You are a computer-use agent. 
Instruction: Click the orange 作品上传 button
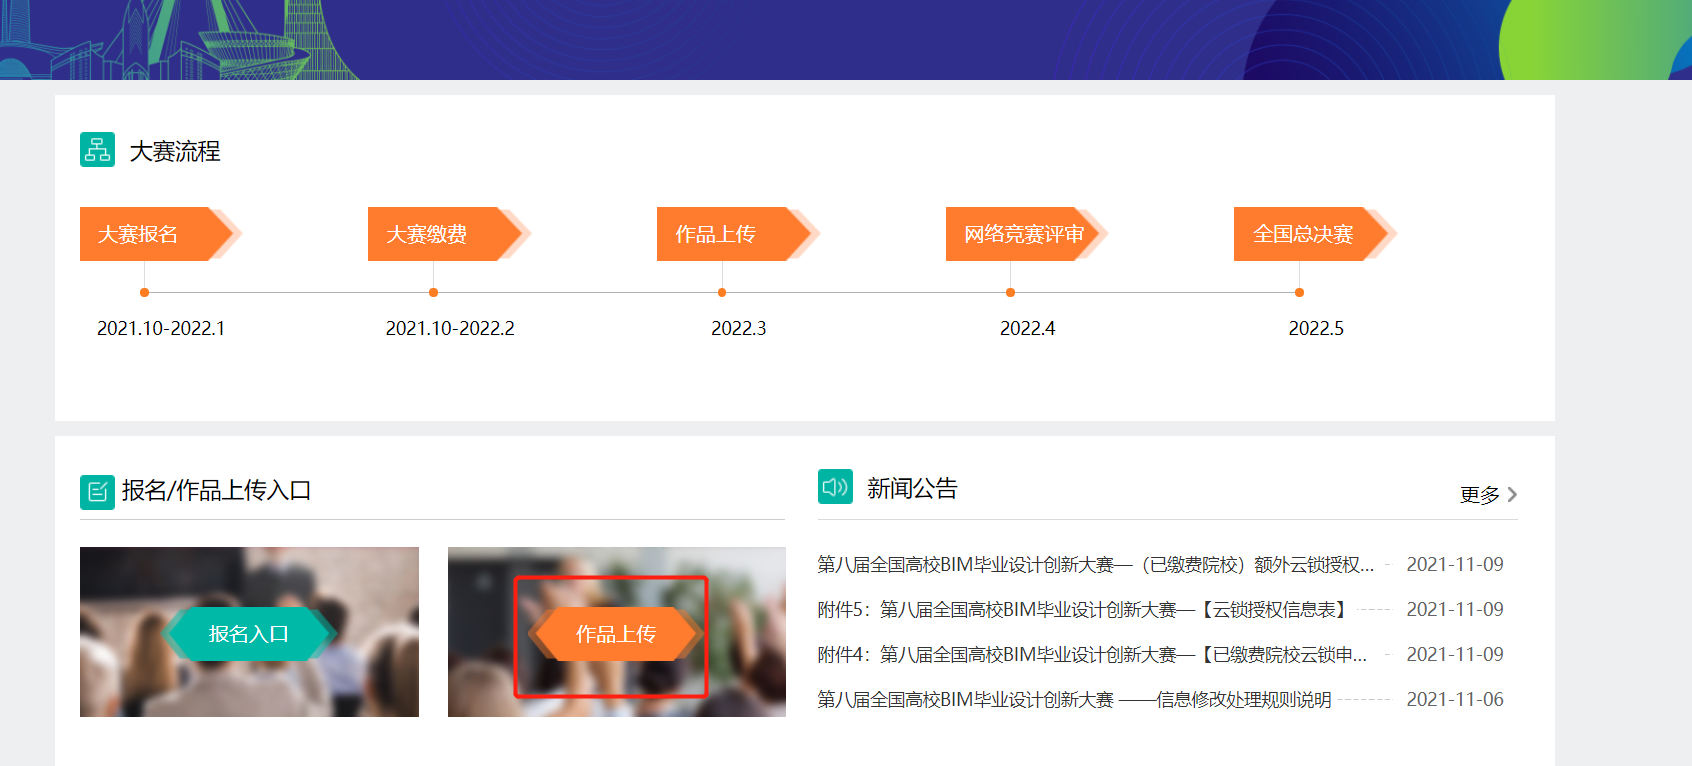pyautogui.click(x=615, y=634)
